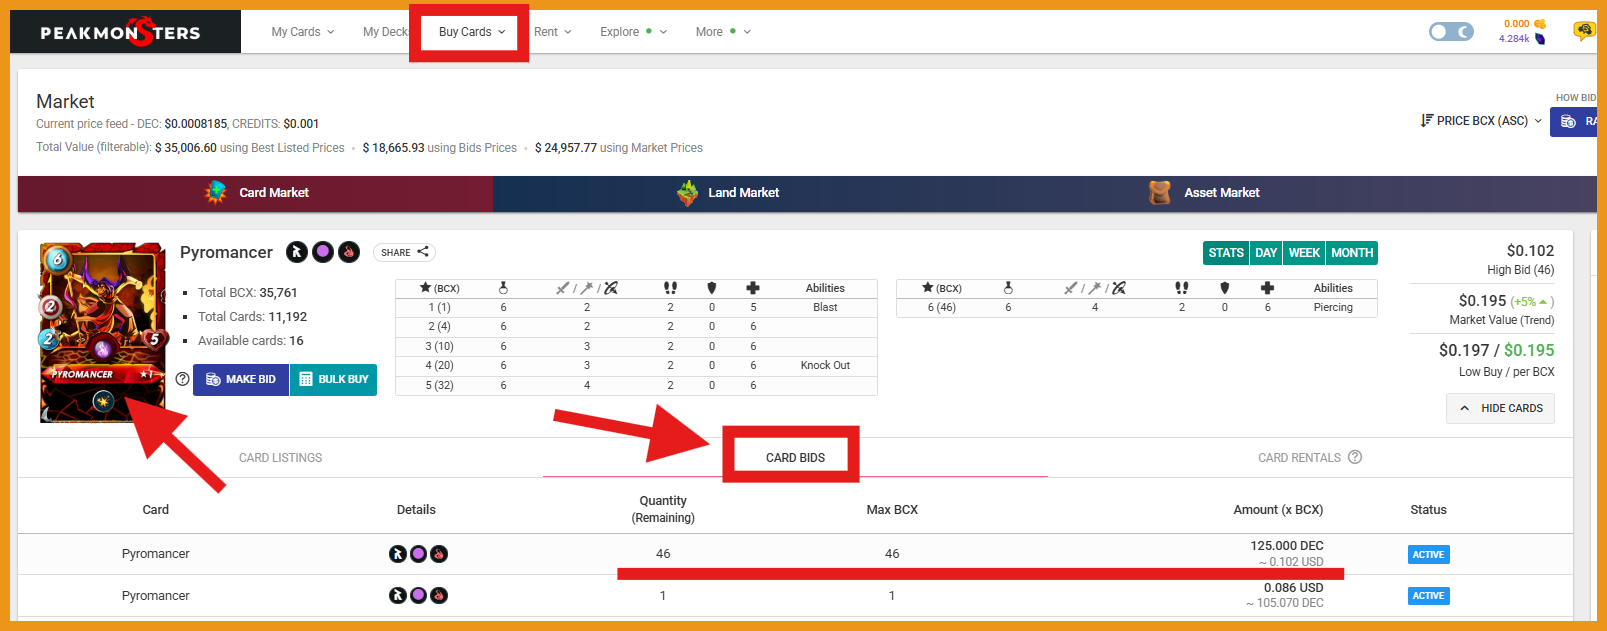Click the health cross icon in right stats table
This screenshot has height=631, width=1607.
1267,287
